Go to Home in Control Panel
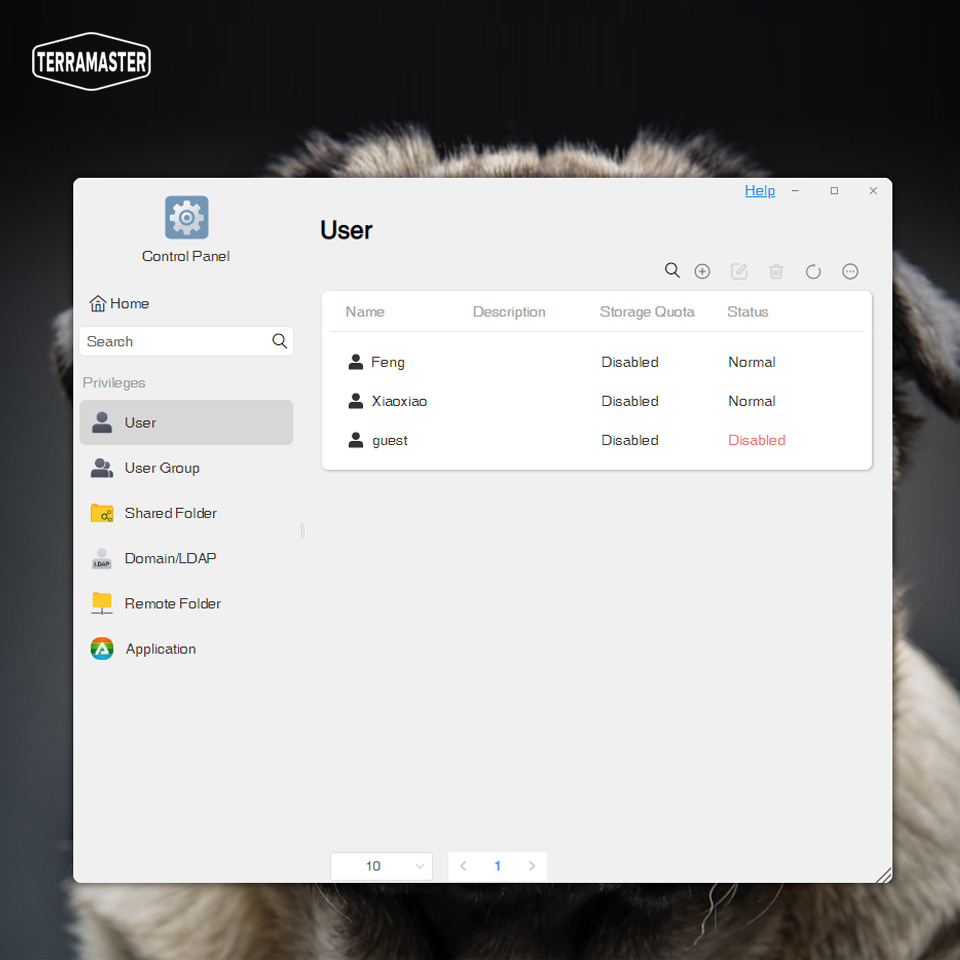This screenshot has height=960, width=960. (x=119, y=303)
